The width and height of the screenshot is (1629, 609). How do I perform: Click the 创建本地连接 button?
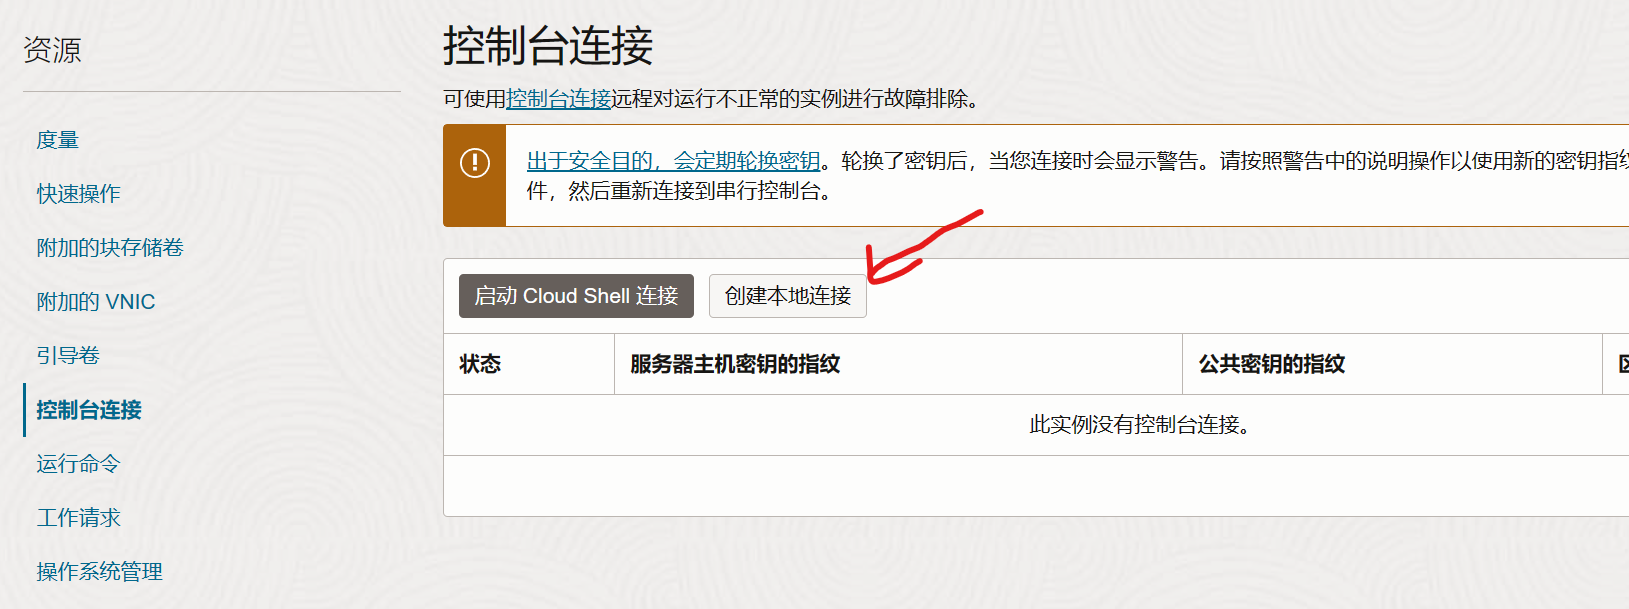click(x=787, y=296)
